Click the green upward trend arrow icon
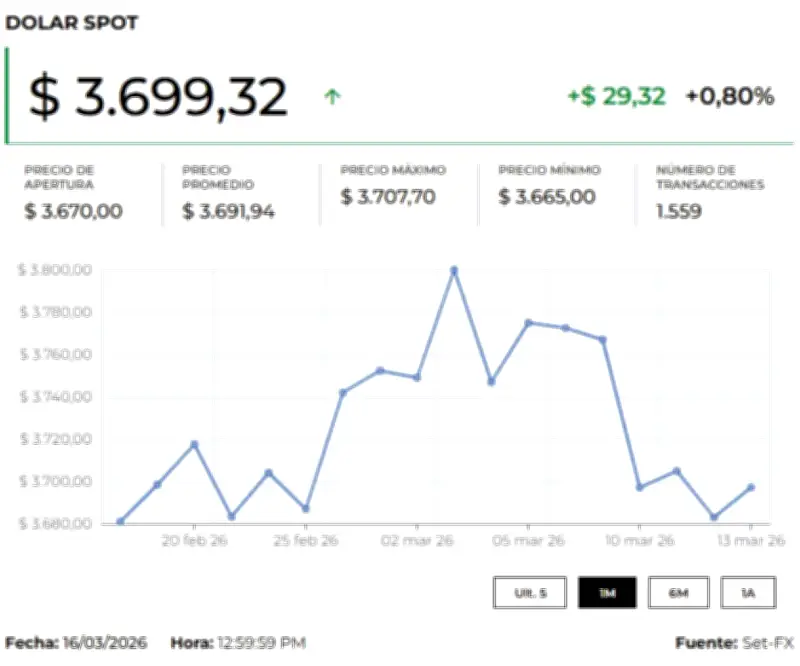The height and width of the screenshot is (666, 800). pos(334,95)
